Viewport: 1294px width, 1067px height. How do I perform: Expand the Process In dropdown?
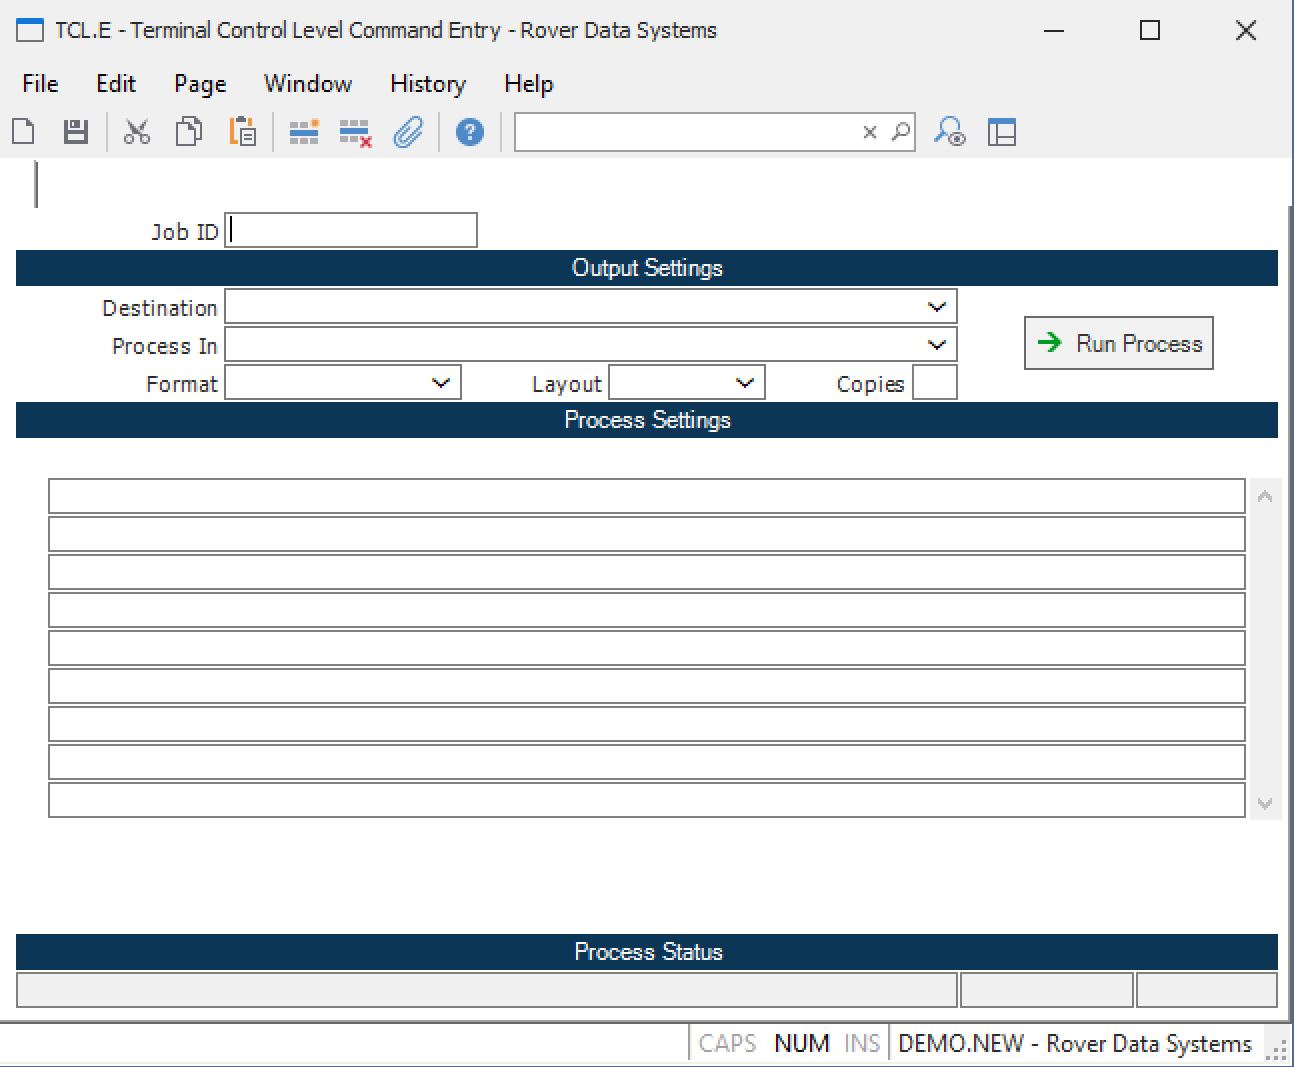pyautogui.click(x=936, y=345)
